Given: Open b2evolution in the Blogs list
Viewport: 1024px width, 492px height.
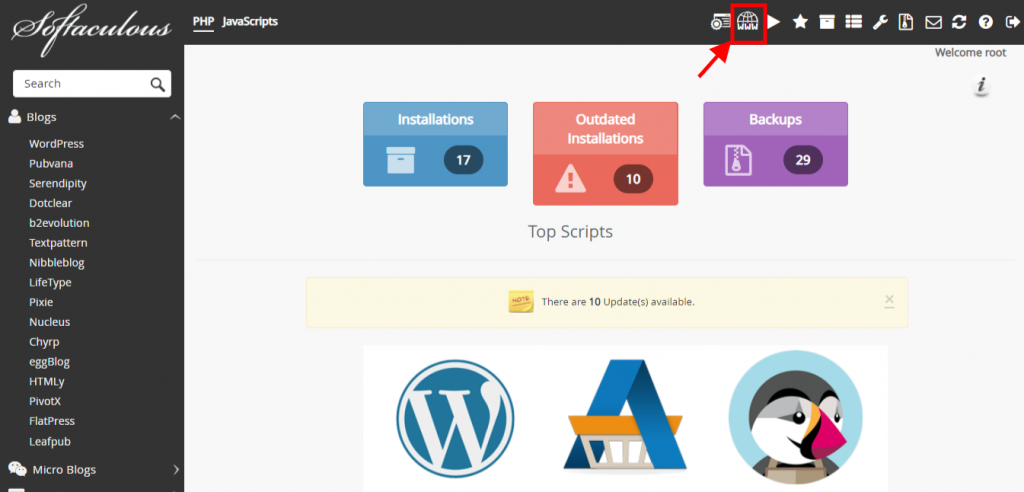Looking at the screenshot, I should [x=59, y=223].
